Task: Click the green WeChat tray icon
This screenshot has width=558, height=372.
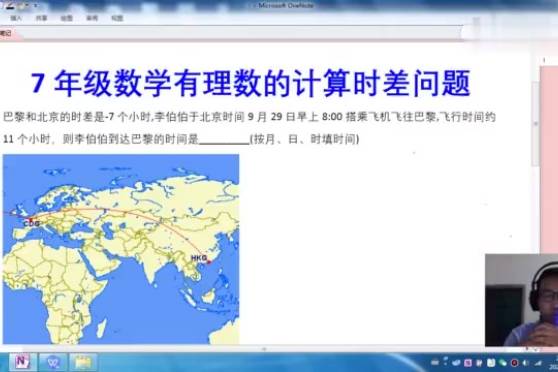Action: 502,363
